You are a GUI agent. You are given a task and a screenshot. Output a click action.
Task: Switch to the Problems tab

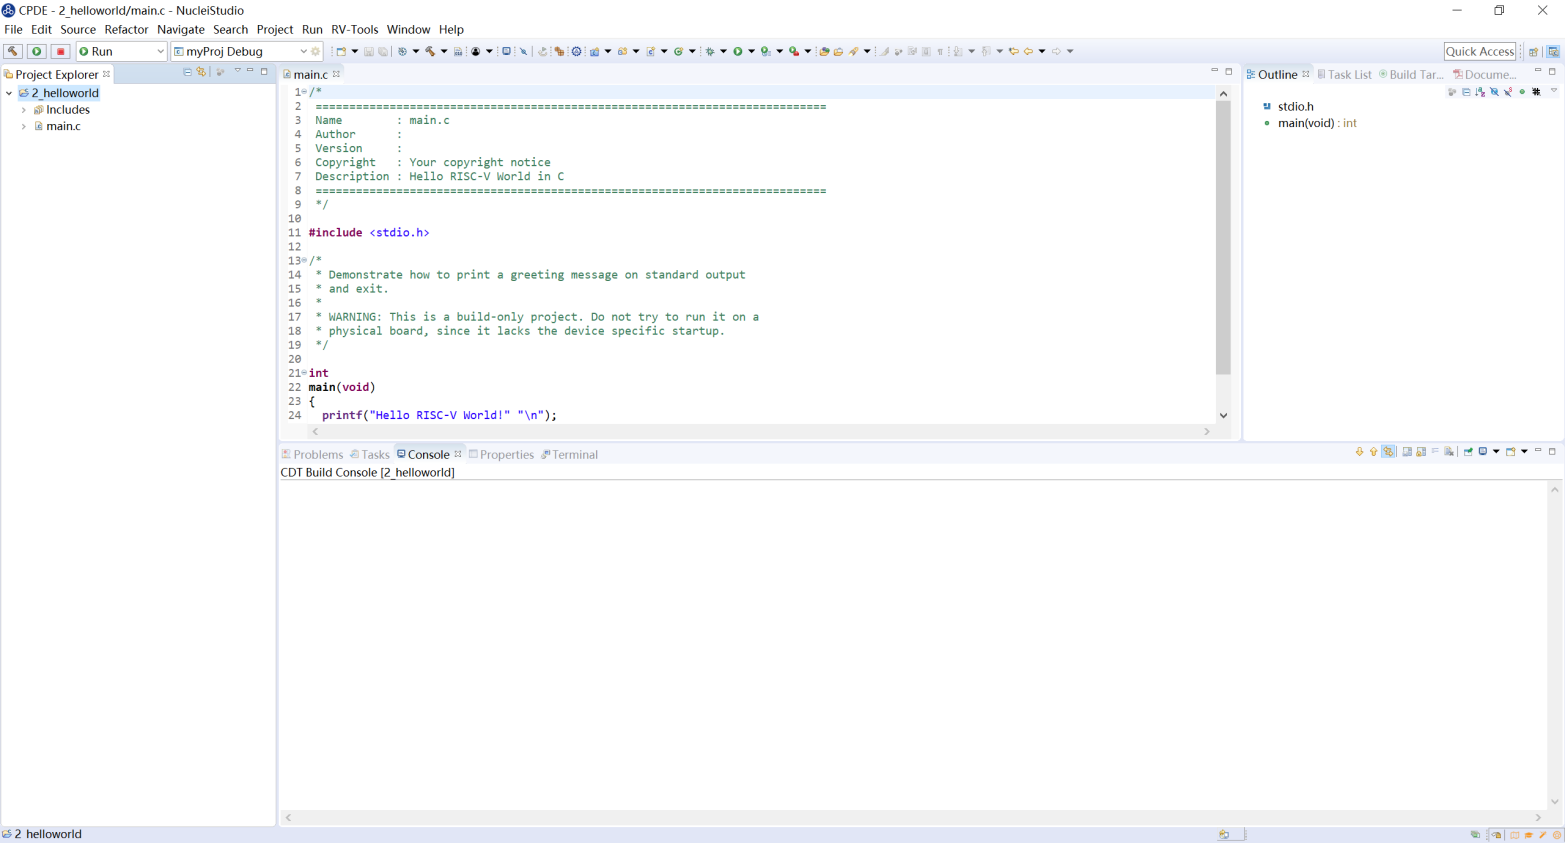tap(312, 454)
